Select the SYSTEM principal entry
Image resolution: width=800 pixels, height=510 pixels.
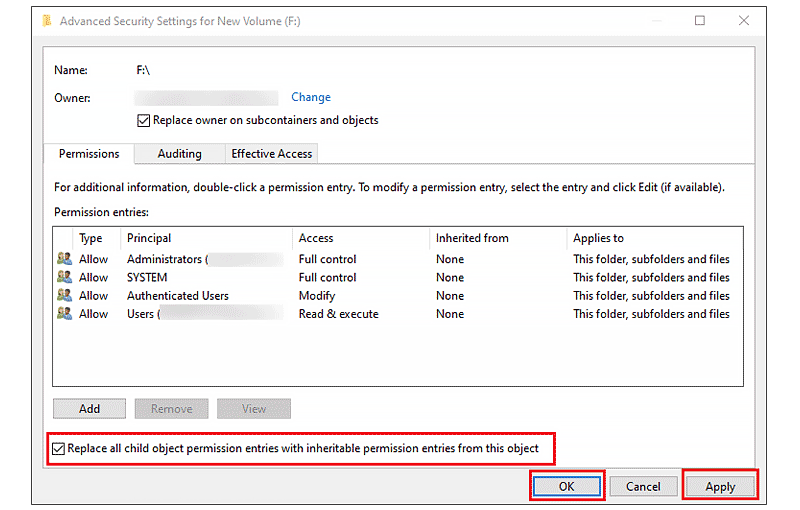[147, 277]
